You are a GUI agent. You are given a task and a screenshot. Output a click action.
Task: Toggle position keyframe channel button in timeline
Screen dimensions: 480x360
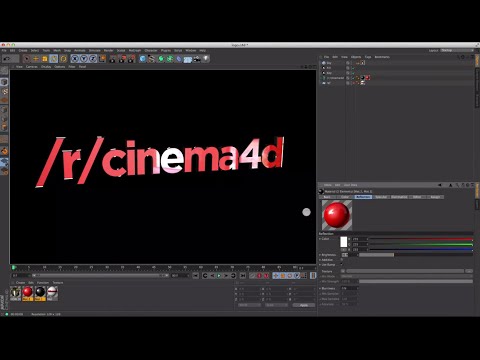276,276
